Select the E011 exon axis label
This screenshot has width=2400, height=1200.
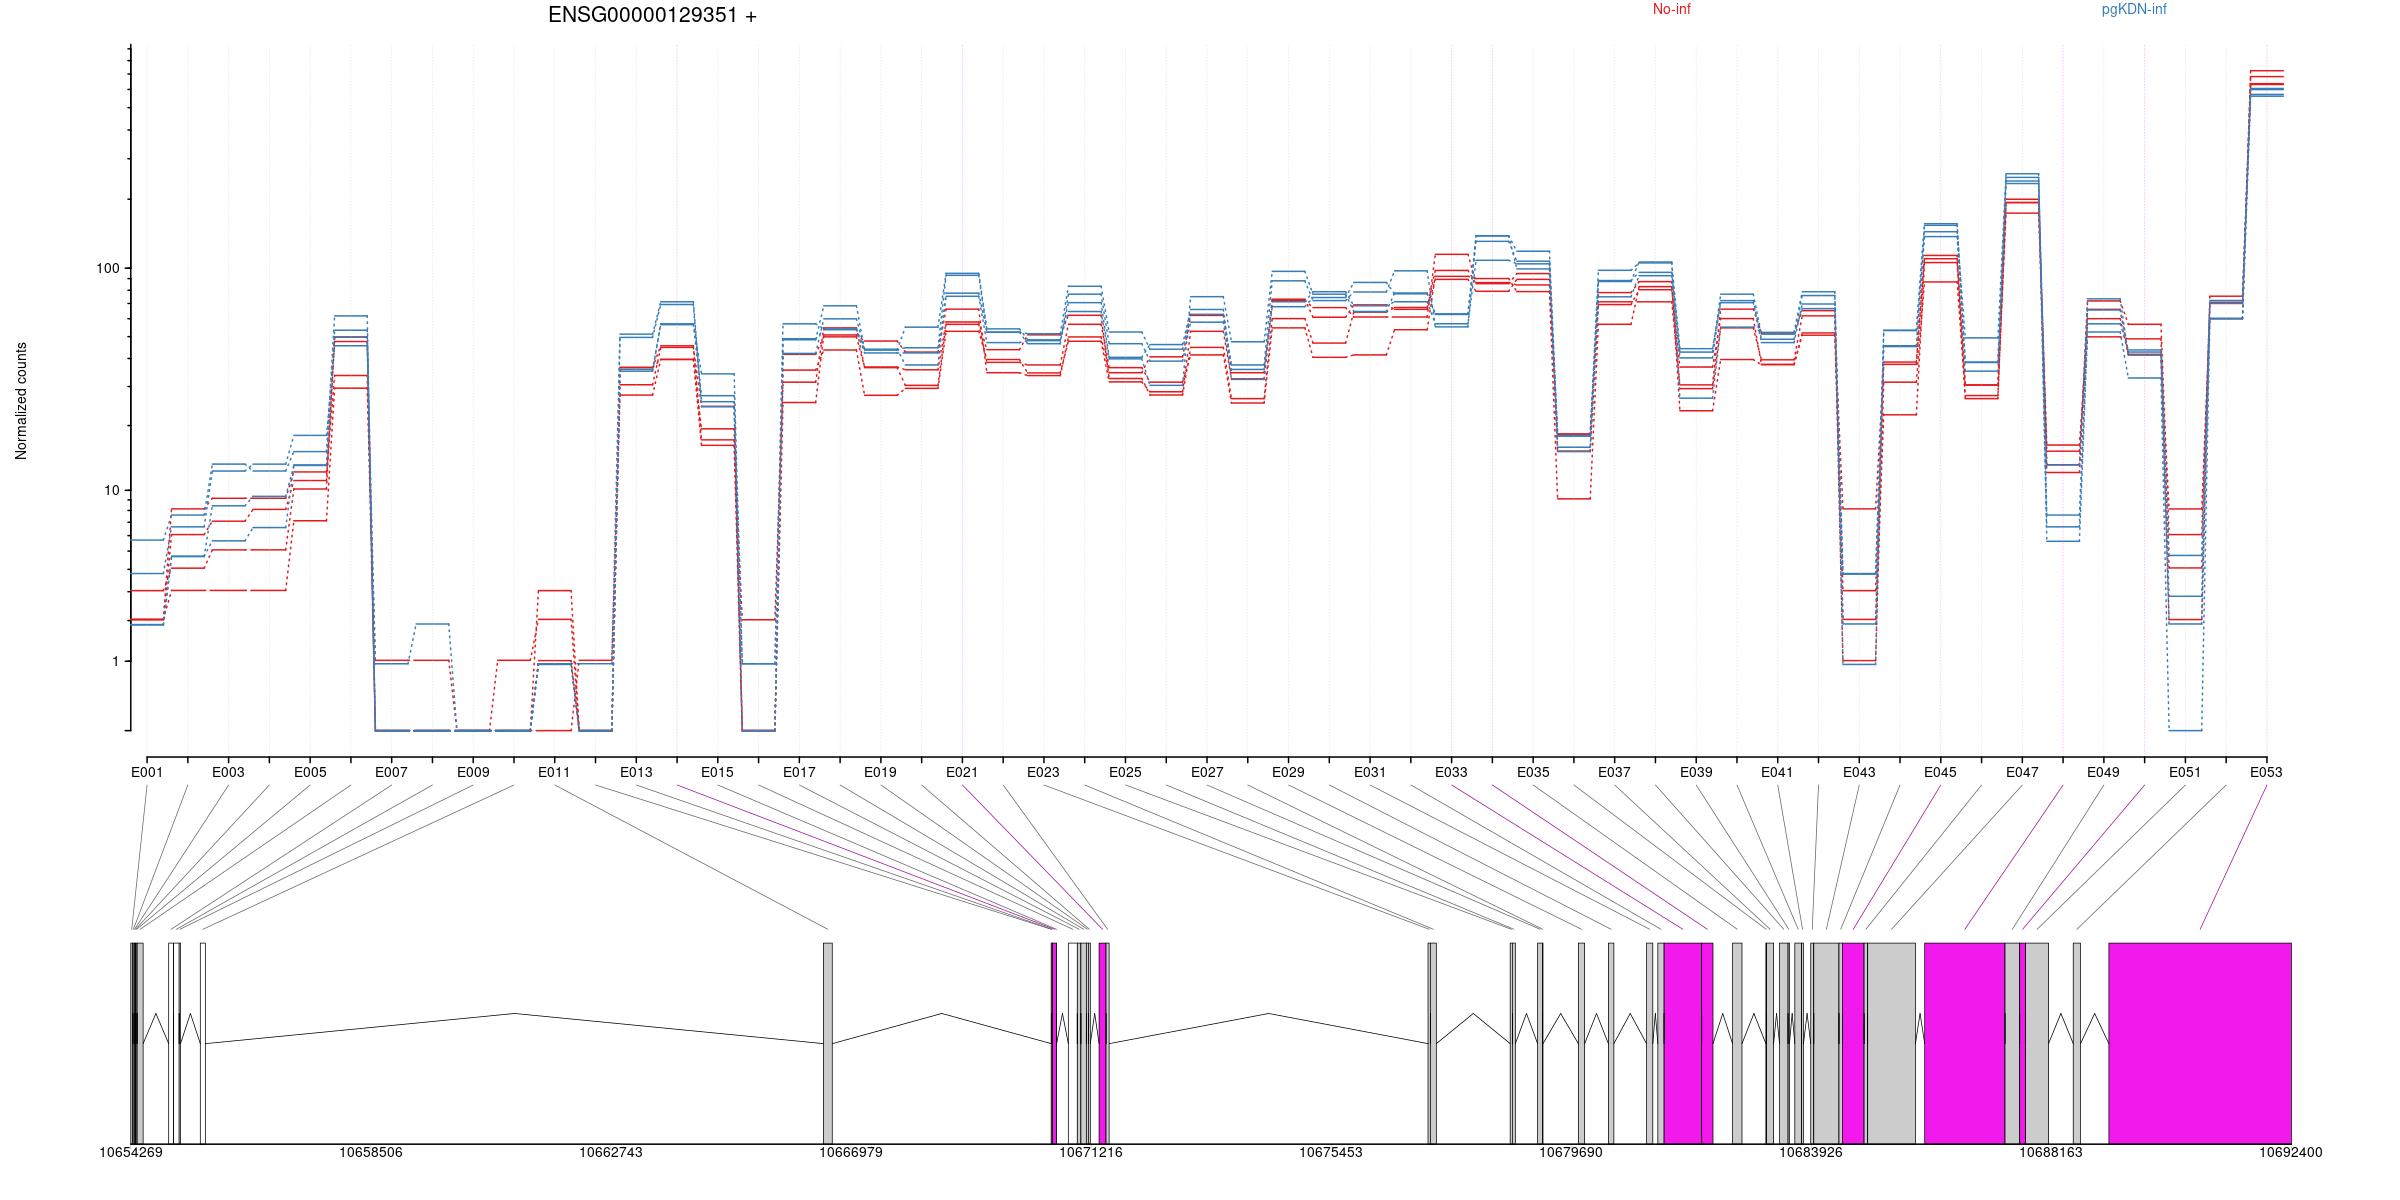554,773
